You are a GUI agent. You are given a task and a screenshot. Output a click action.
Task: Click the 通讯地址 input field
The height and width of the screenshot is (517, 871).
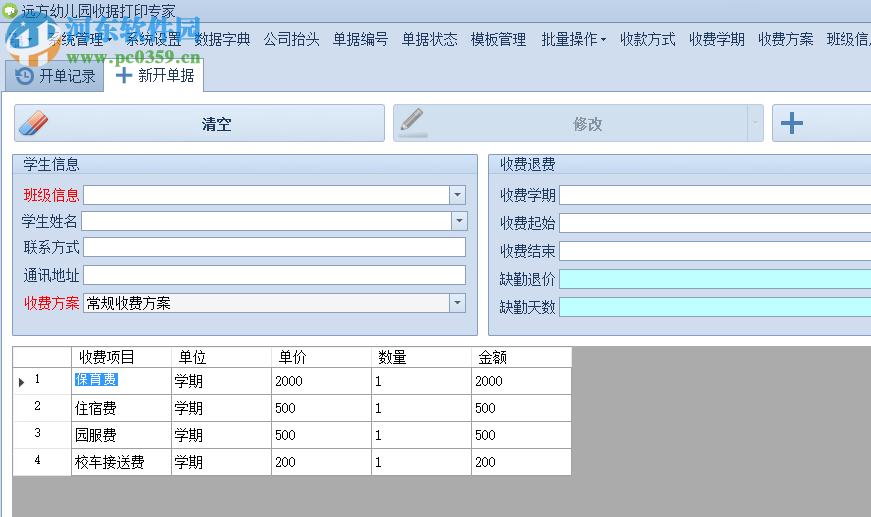pos(274,275)
